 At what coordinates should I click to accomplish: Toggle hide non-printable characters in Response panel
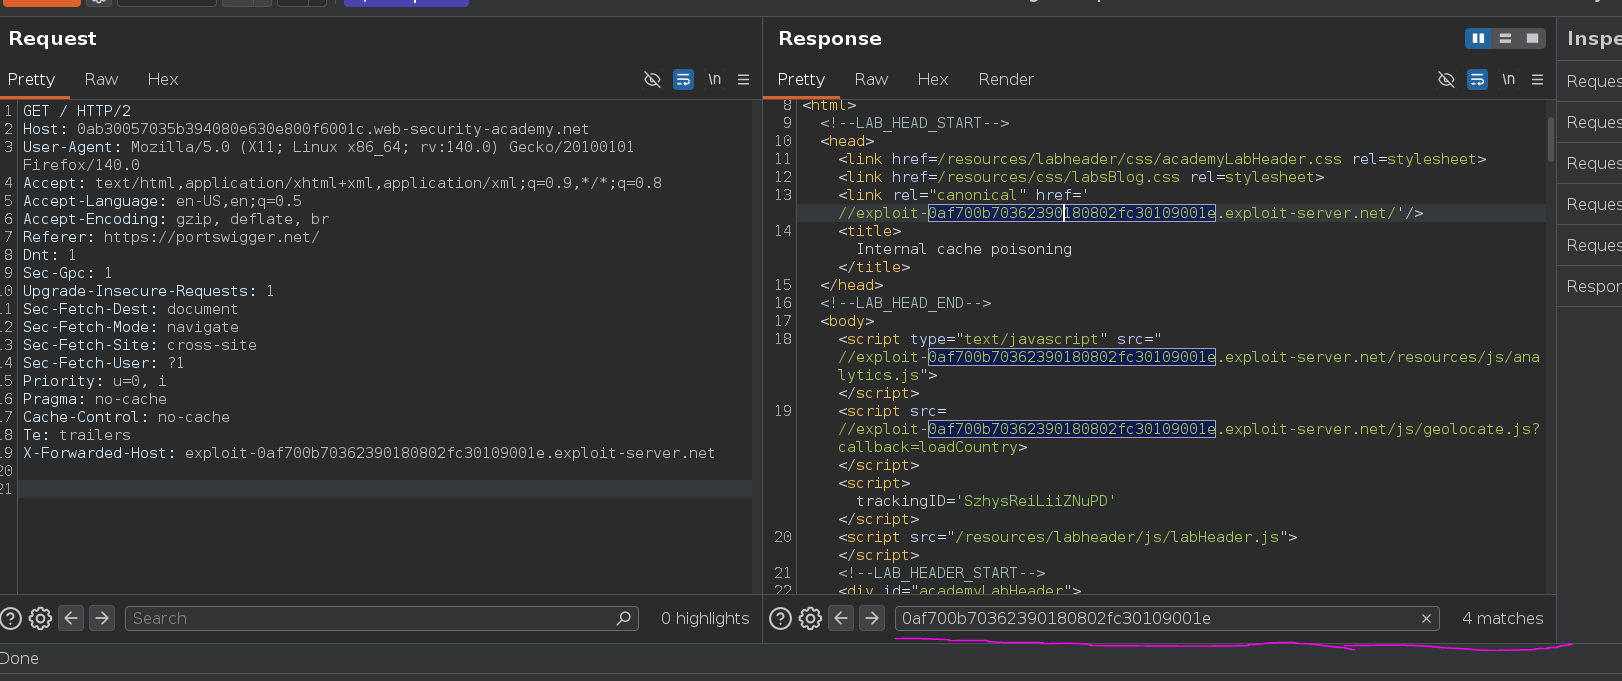click(x=1446, y=79)
